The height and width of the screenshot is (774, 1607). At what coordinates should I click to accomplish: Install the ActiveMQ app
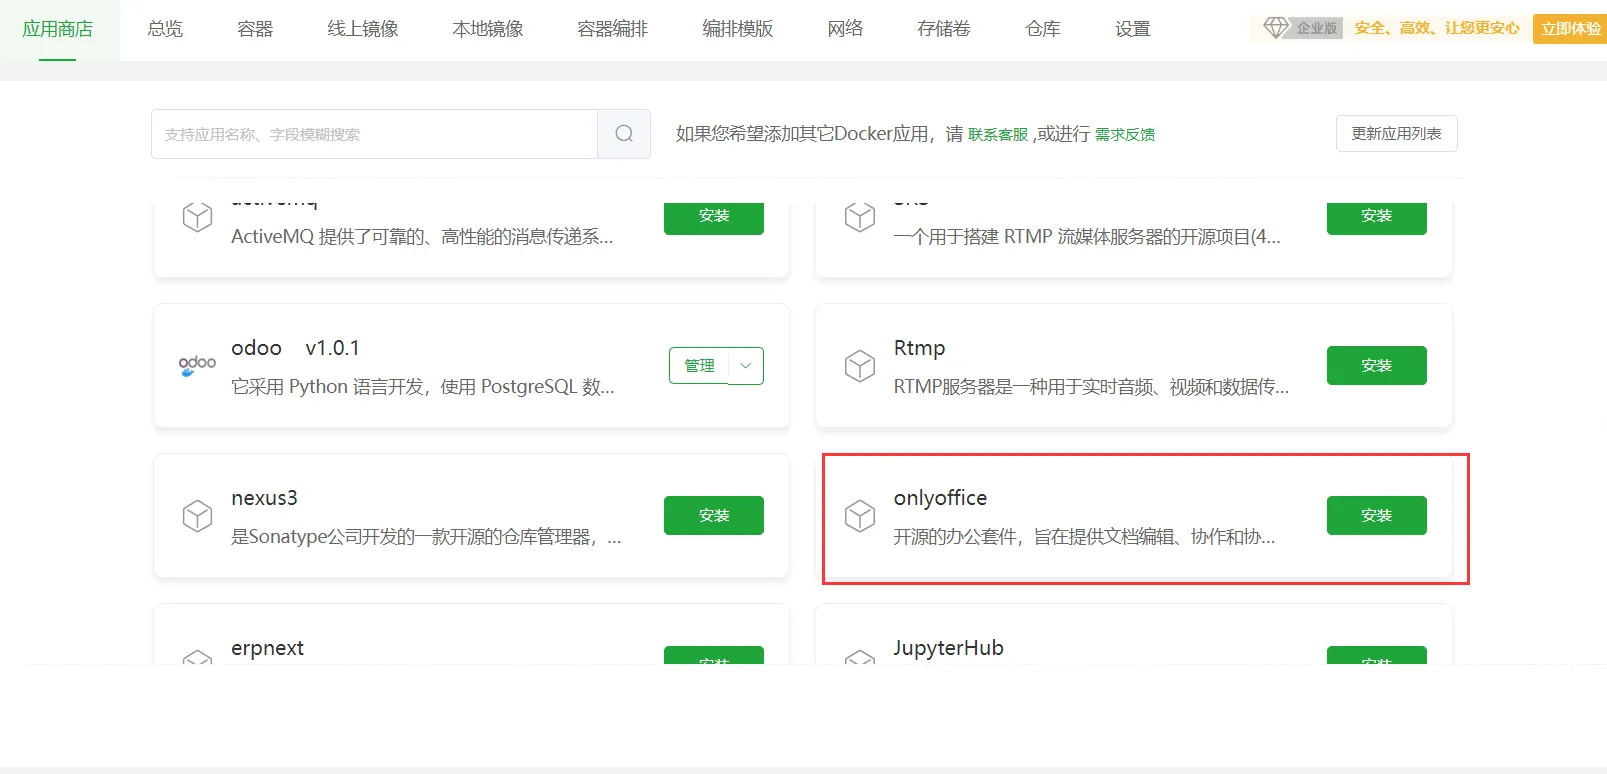click(x=714, y=217)
